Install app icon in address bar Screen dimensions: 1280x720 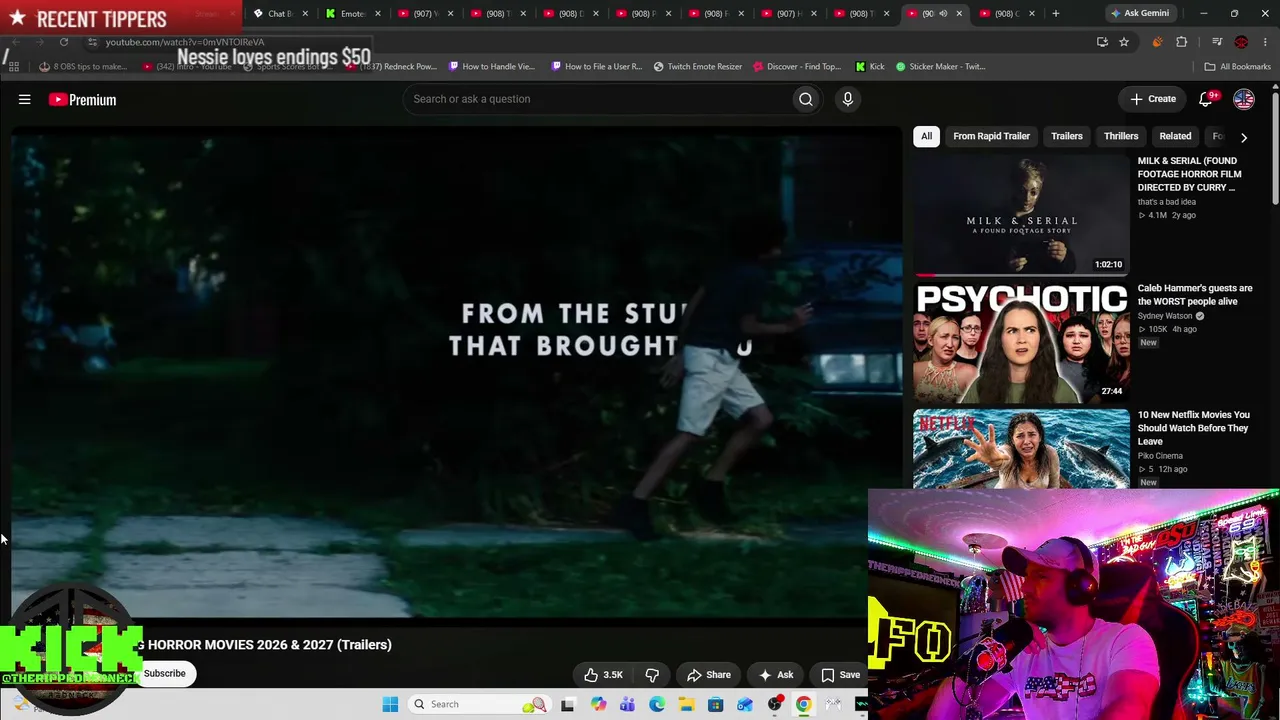point(1102,42)
